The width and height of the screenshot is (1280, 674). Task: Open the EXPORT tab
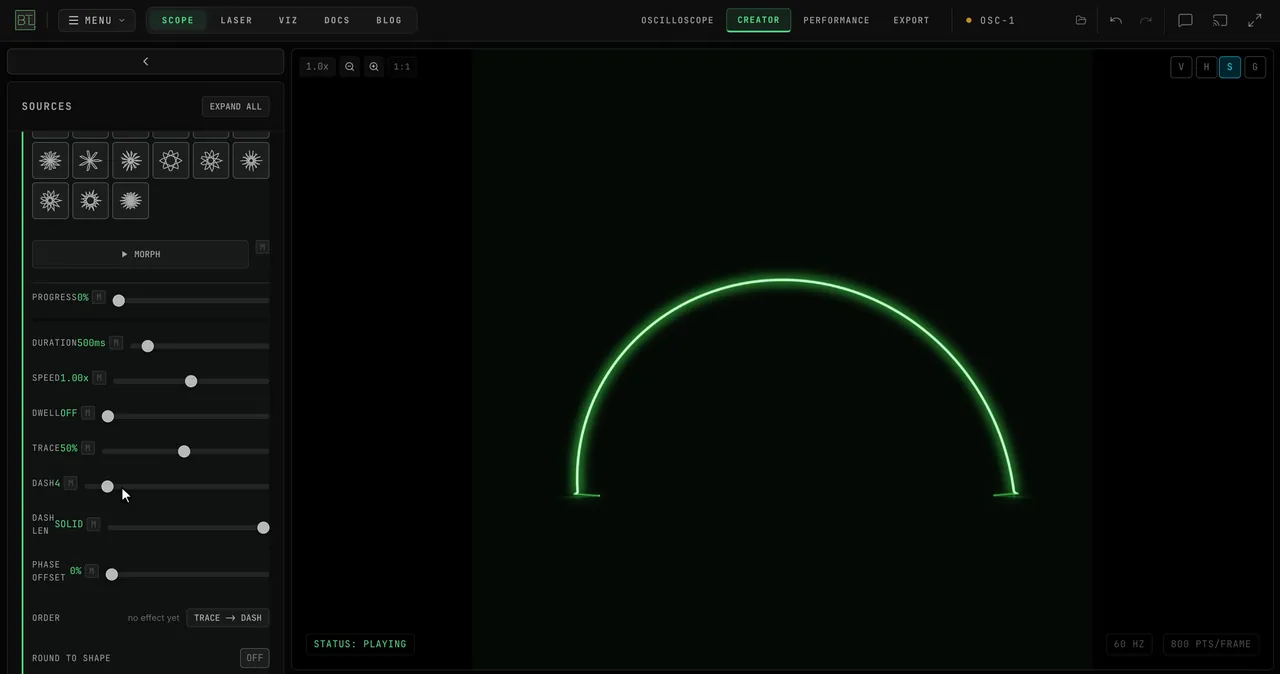click(911, 20)
